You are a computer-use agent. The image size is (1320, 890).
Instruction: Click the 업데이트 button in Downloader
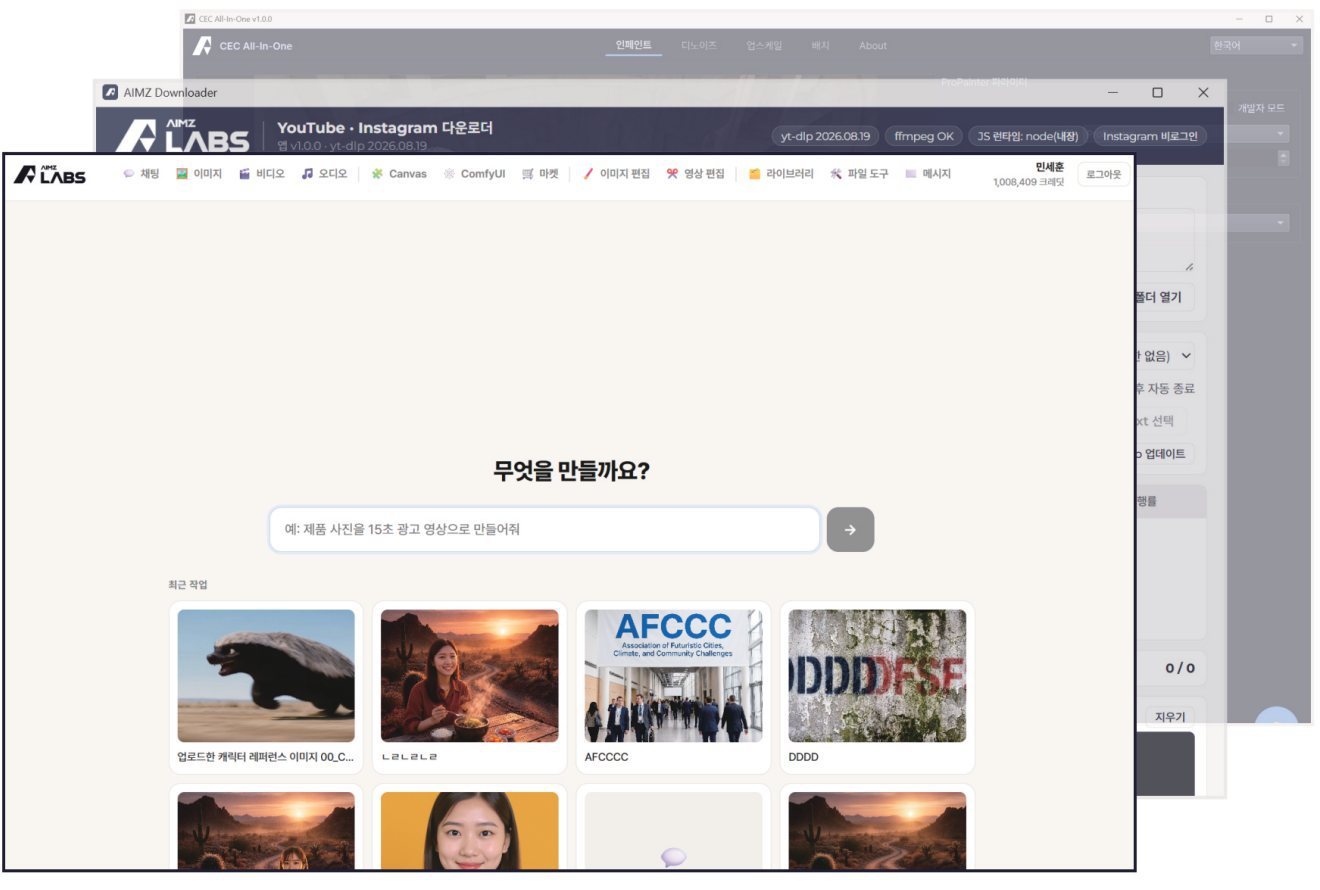click(1163, 454)
